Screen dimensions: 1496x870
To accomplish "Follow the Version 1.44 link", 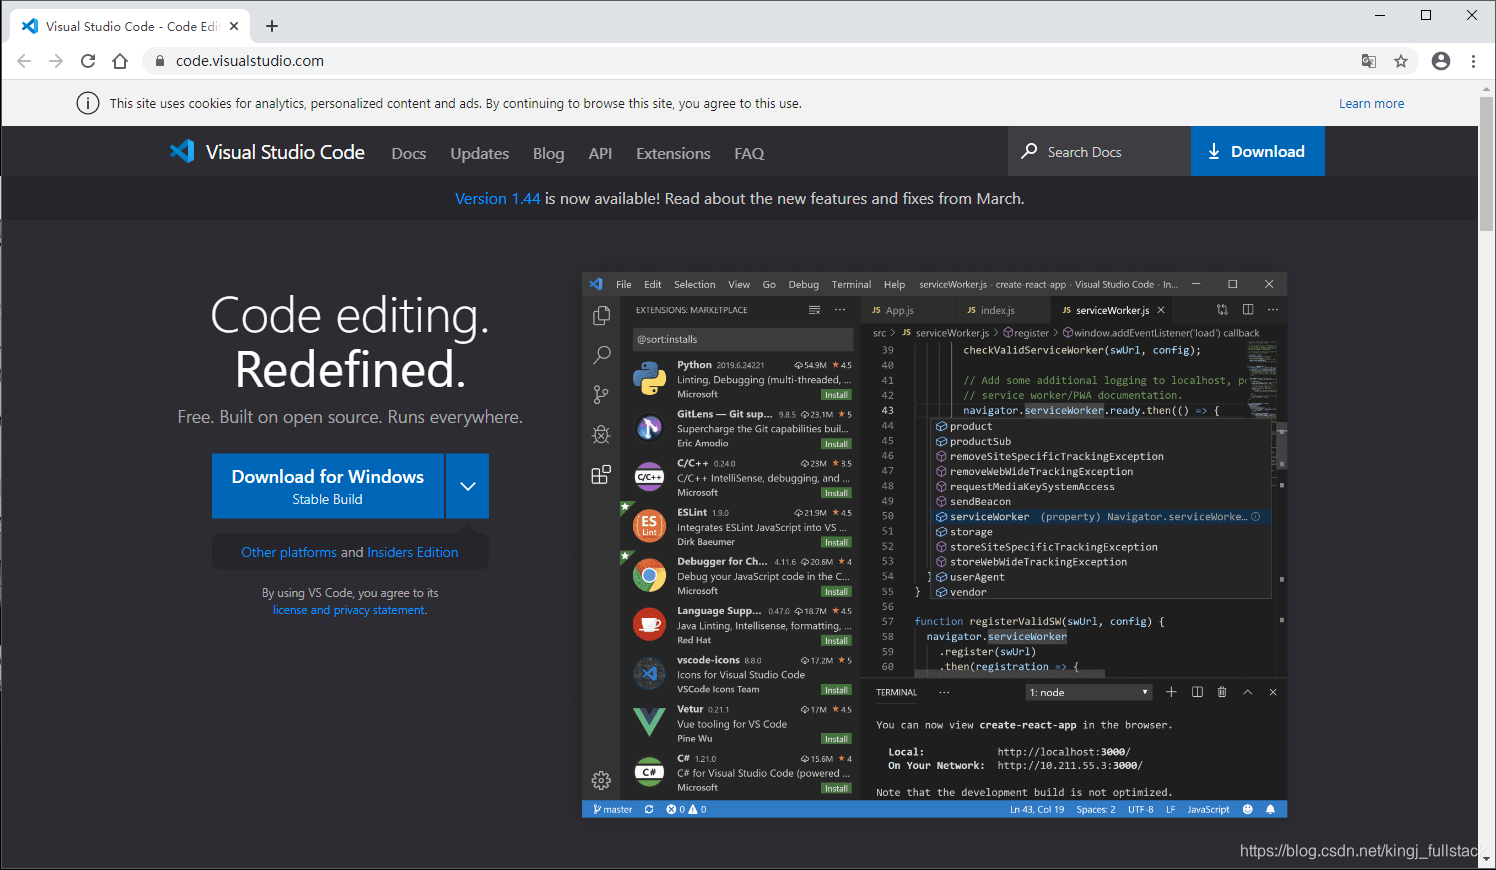I will 497,198.
